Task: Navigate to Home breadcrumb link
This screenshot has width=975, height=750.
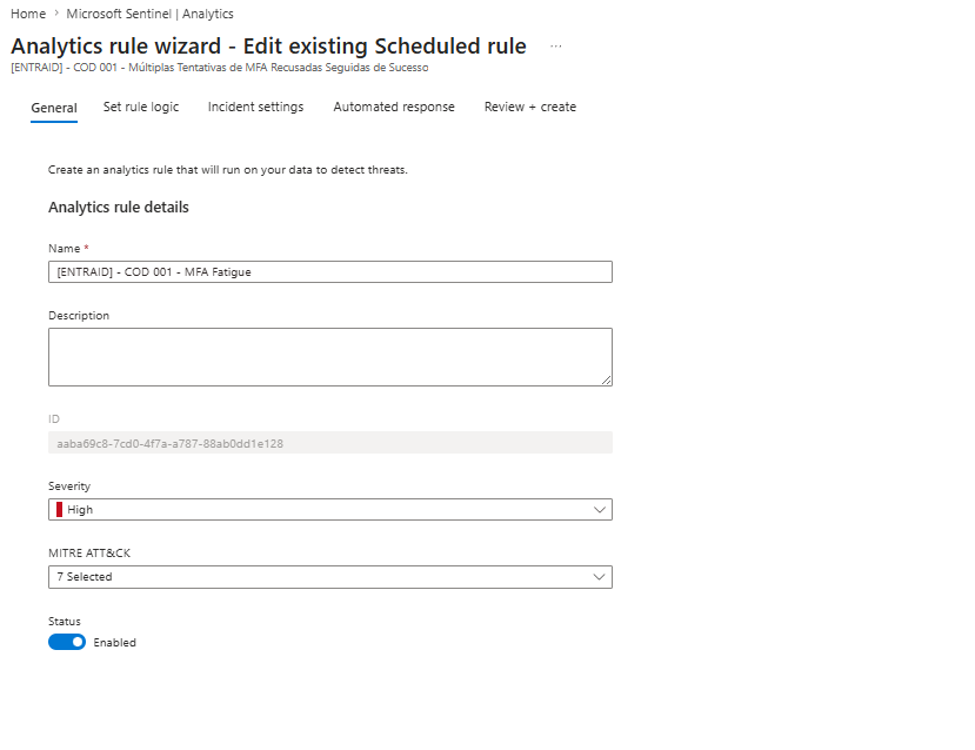Action: click(x=28, y=14)
